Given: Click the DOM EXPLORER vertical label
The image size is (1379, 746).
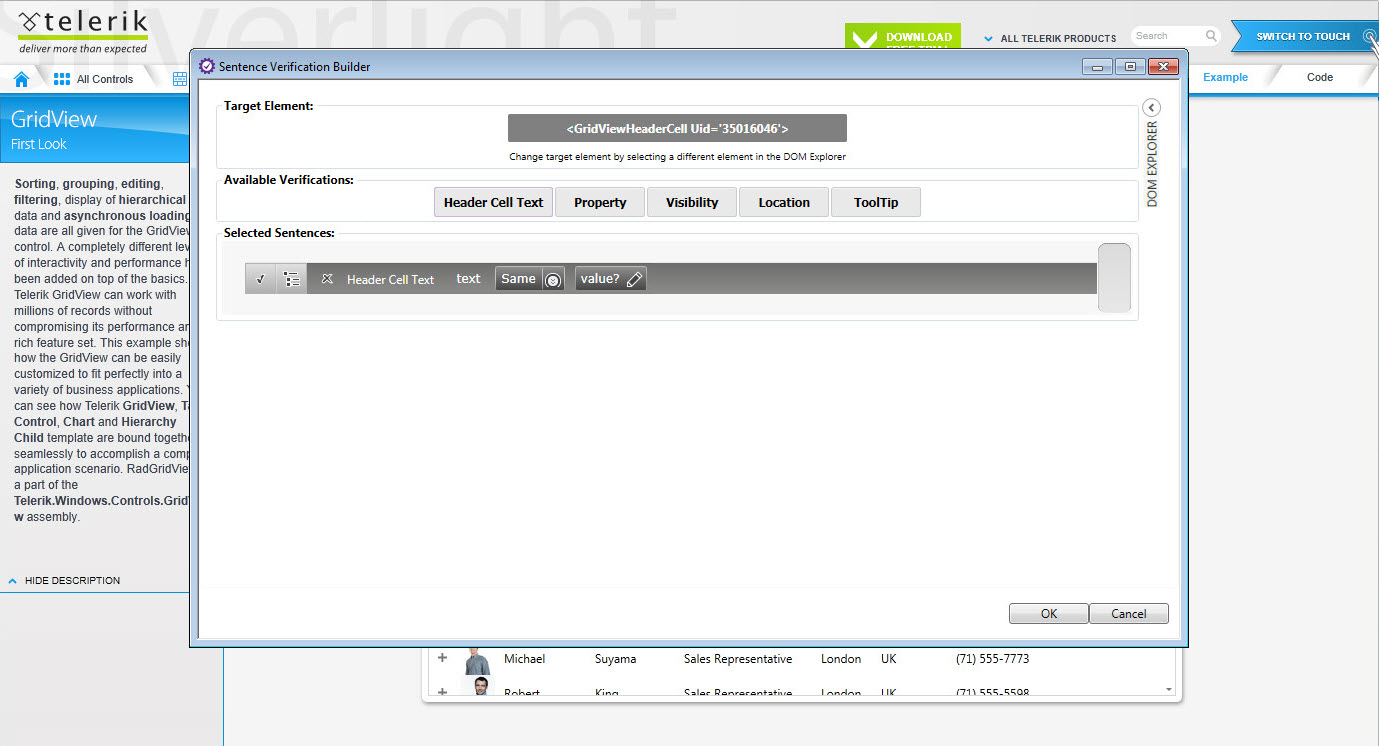Looking at the screenshot, I should [x=1152, y=164].
